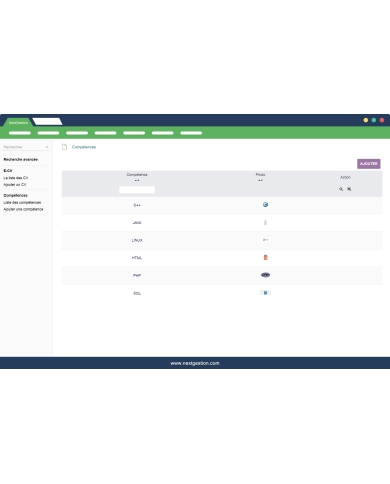Focus the Compétence filter input field
The height and width of the screenshot is (484, 390).
137,190
